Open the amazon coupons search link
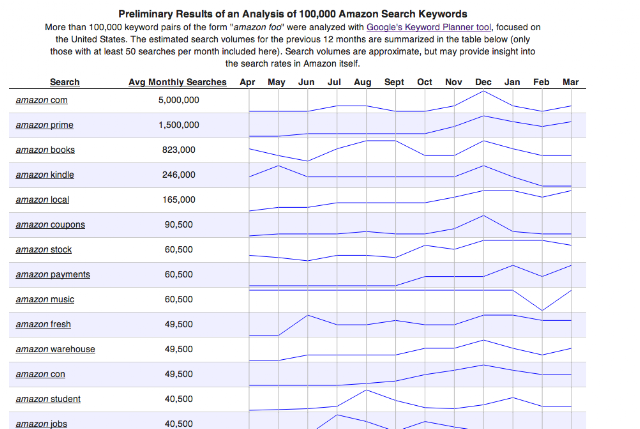This screenshot has width=640, height=429. pyautogui.click(x=50, y=225)
